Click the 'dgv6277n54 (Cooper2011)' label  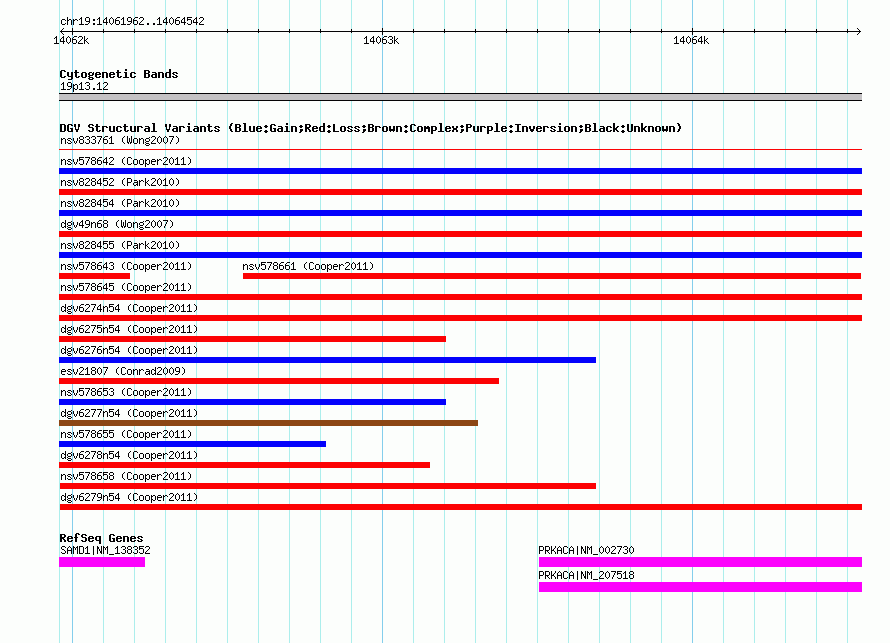(129, 413)
